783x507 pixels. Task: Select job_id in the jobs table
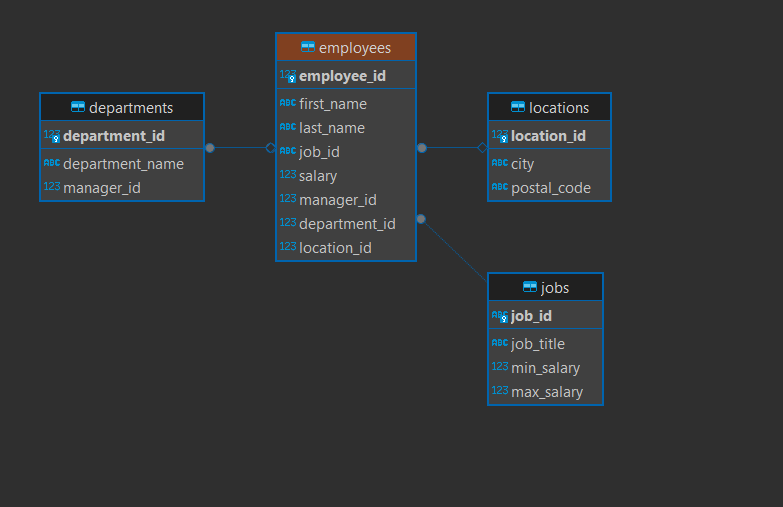[545, 315]
